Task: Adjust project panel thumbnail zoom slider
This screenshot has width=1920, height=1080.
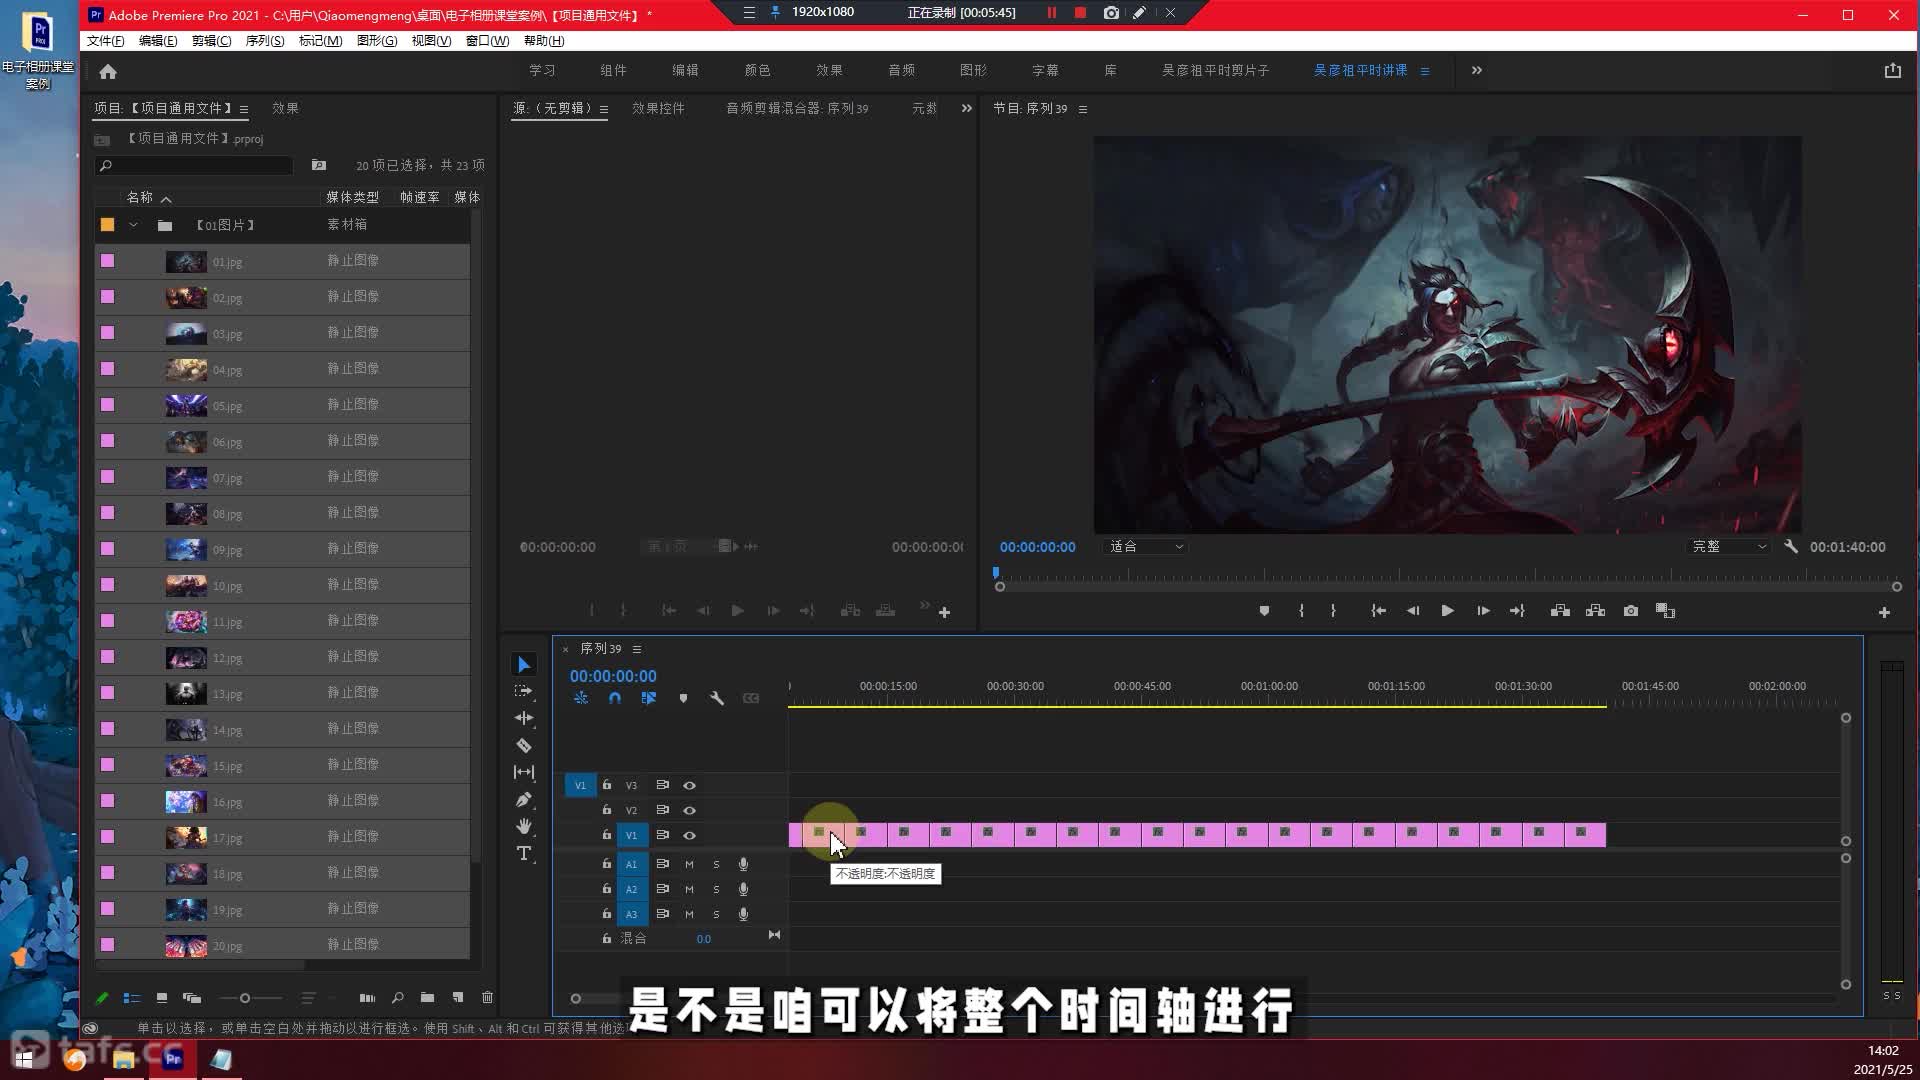Action: coord(245,998)
